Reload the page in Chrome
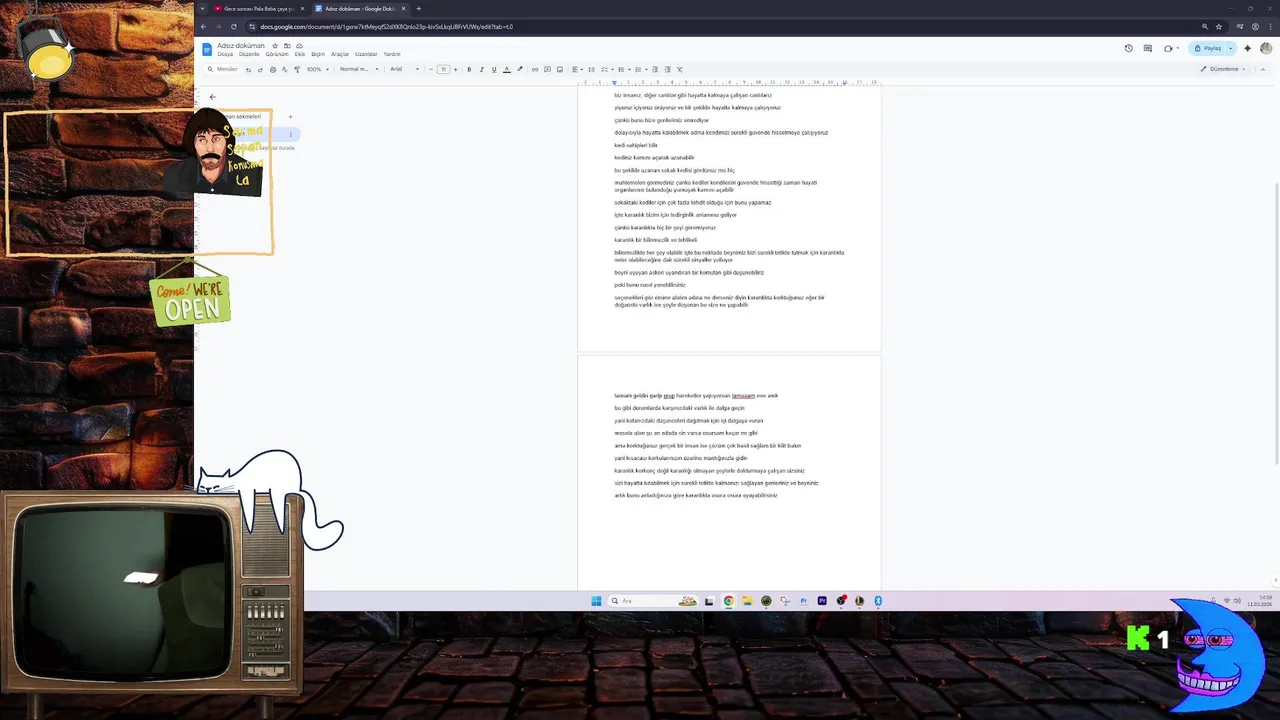This screenshot has height=720, width=1280. tap(234, 27)
